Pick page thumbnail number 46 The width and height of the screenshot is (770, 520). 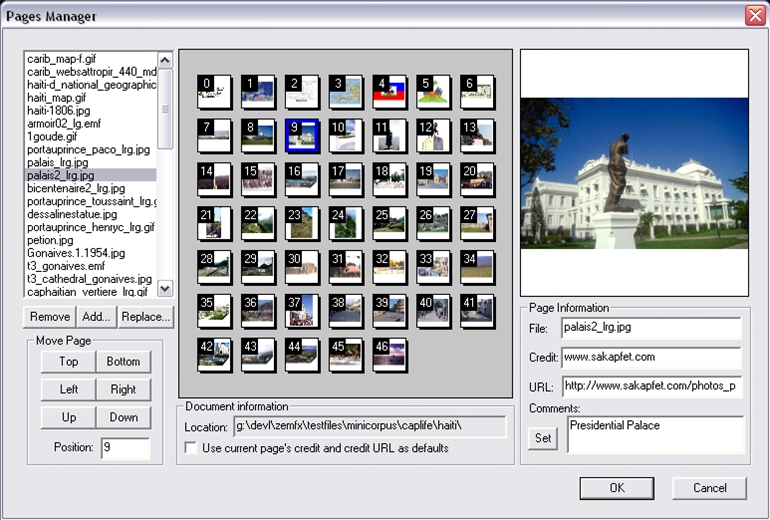pos(389,355)
